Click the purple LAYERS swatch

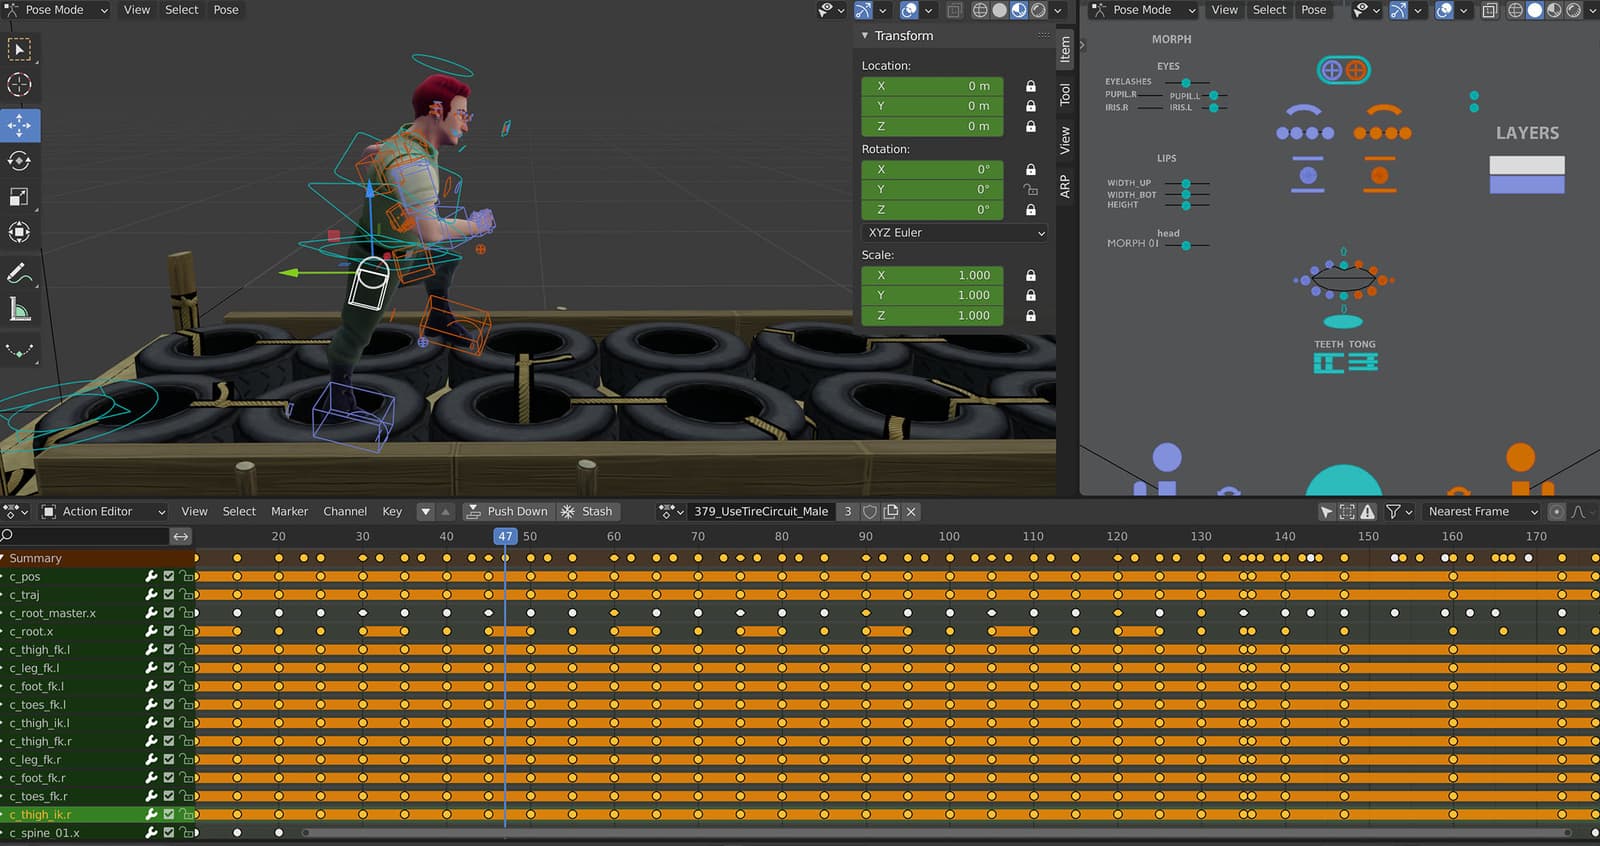(1526, 185)
